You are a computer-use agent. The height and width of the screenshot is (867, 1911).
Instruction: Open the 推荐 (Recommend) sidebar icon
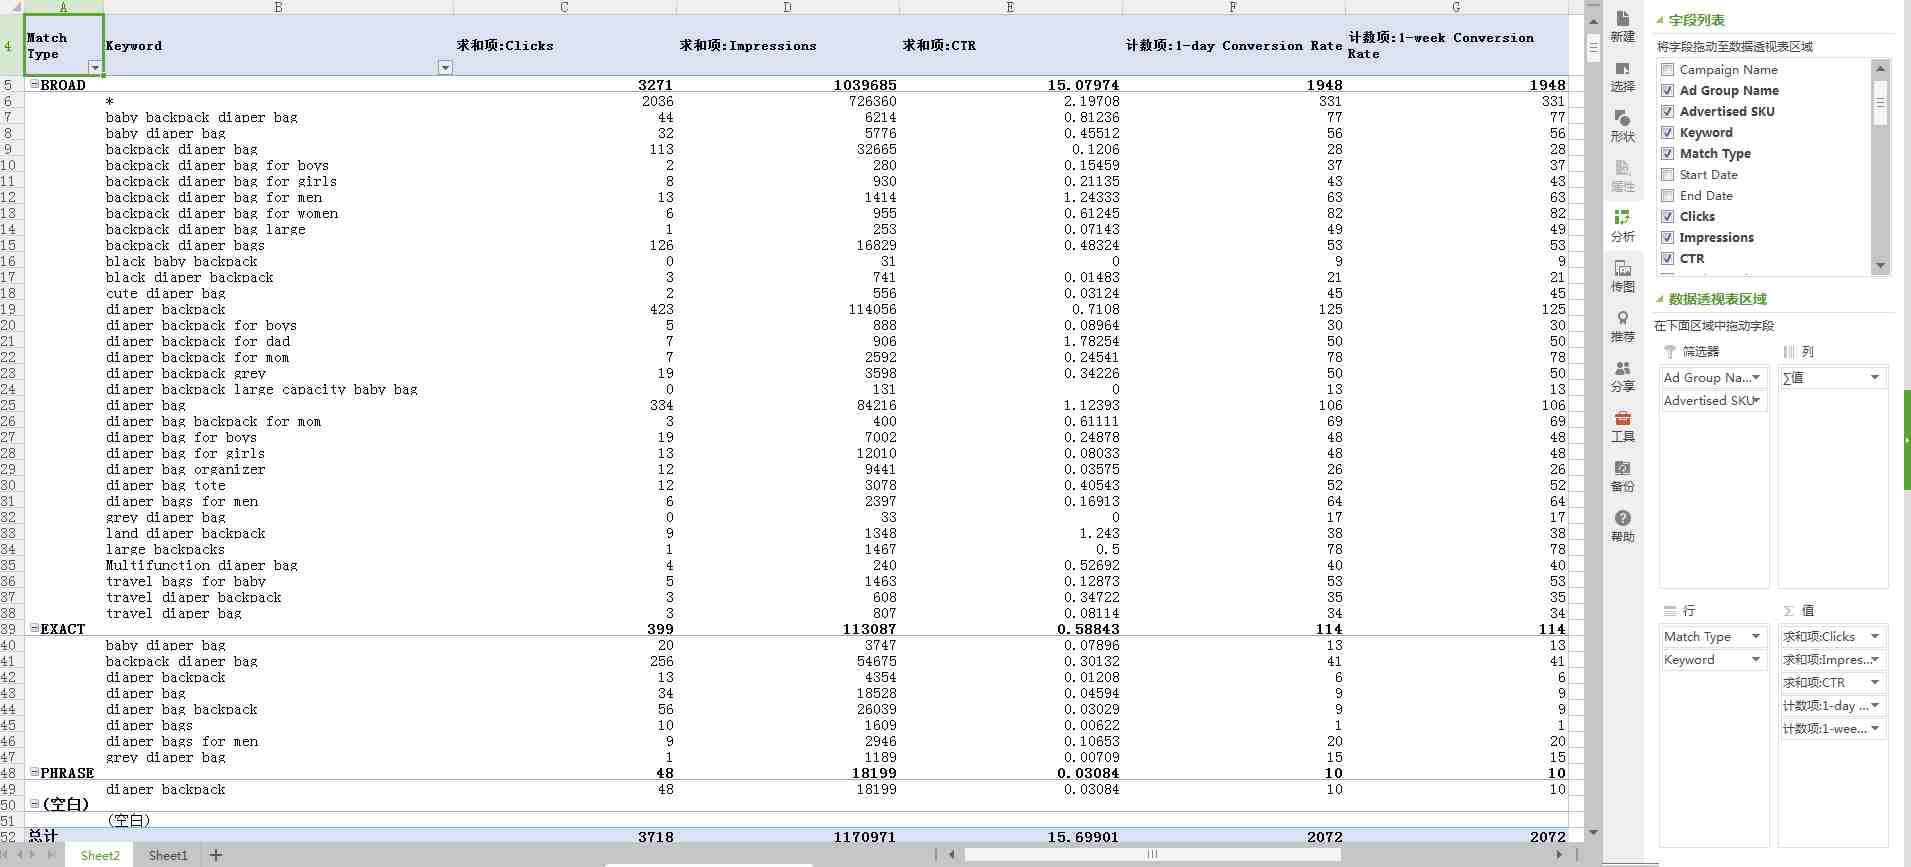(1622, 326)
